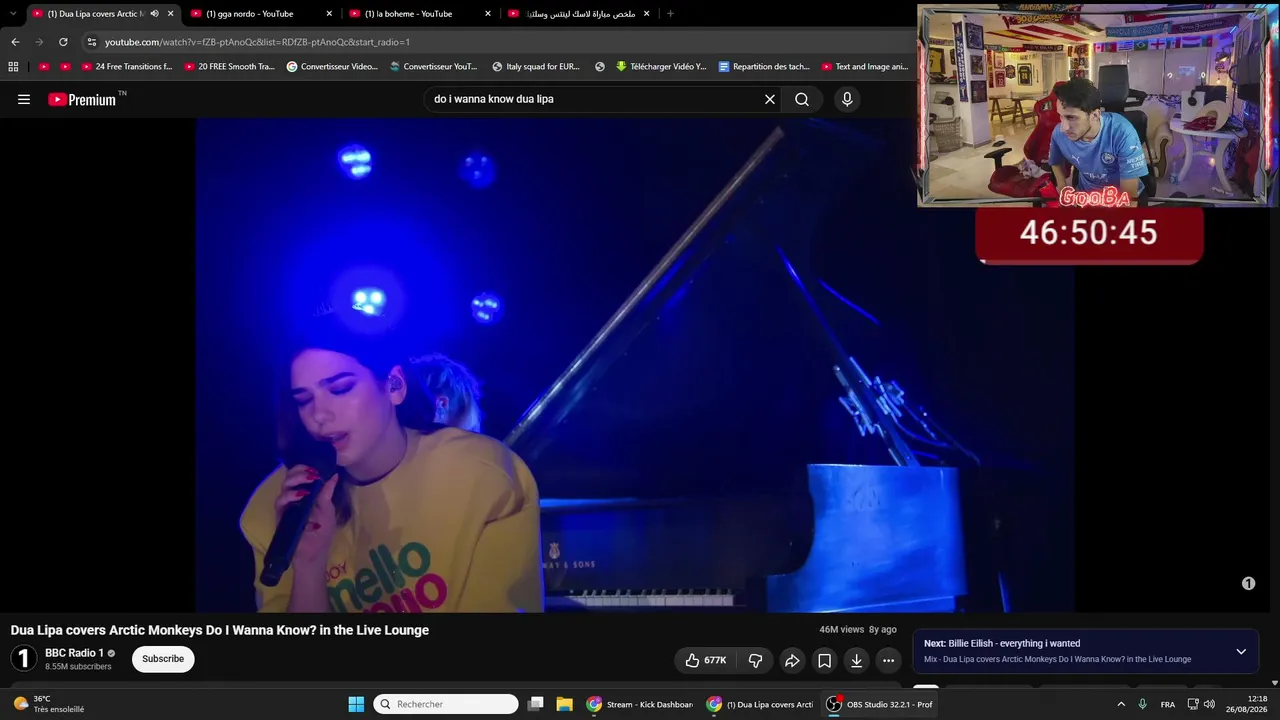Close the Arabic-titled YouTube tab
This screenshot has width=1280, height=720.
[x=646, y=14]
